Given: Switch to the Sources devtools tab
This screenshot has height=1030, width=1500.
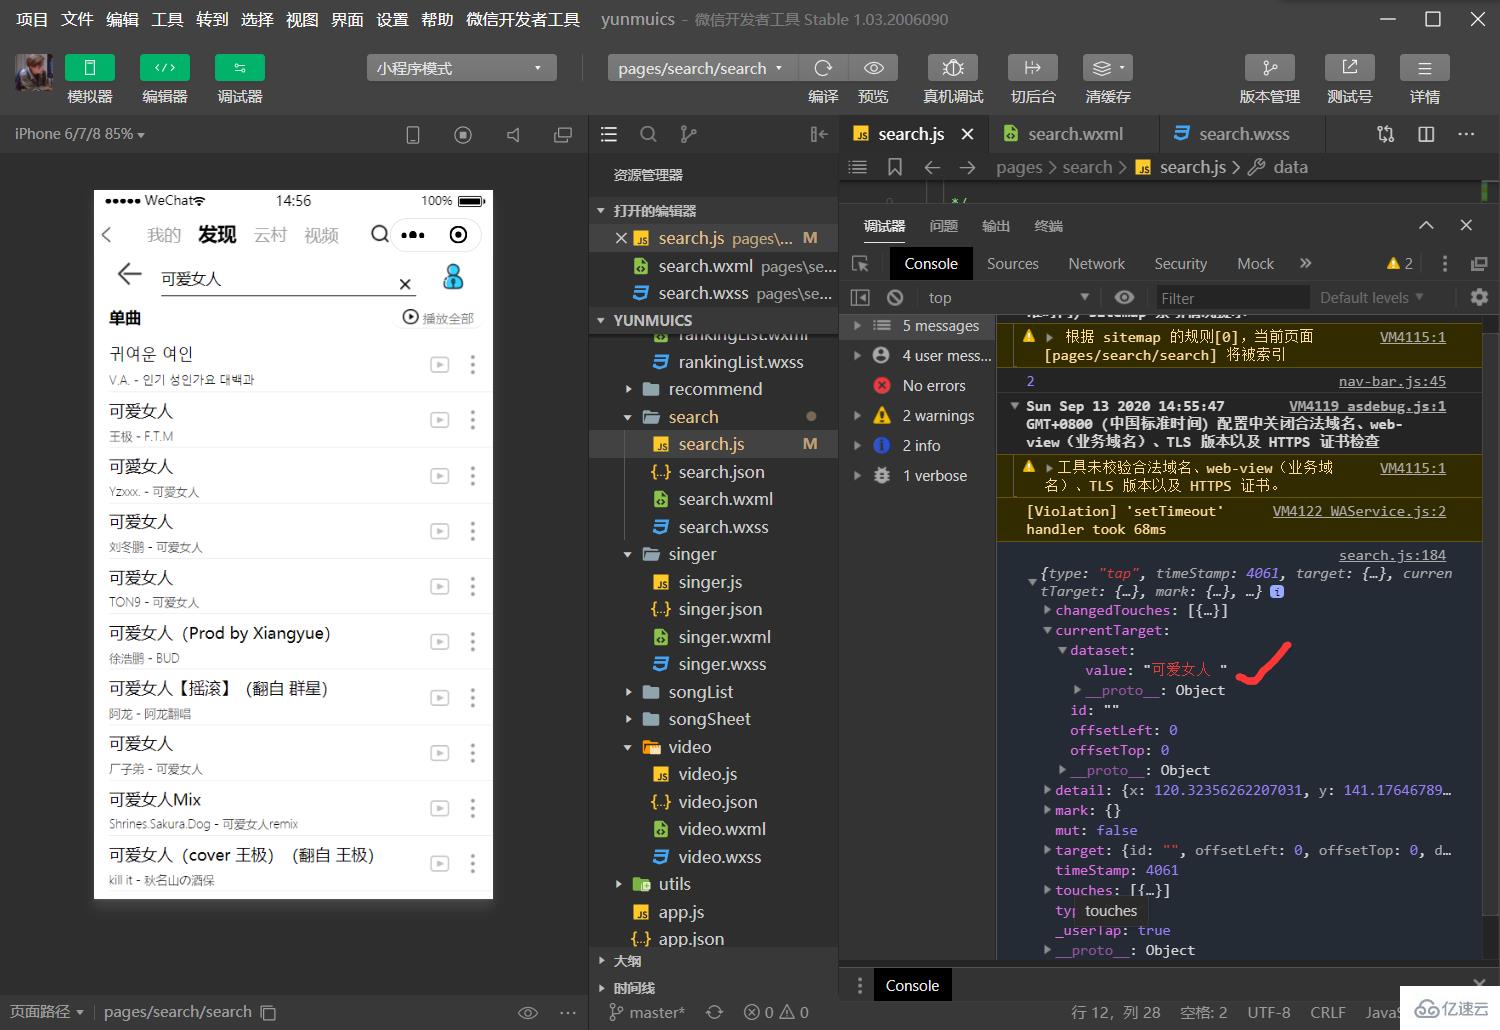Looking at the screenshot, I should click(x=1012, y=264).
